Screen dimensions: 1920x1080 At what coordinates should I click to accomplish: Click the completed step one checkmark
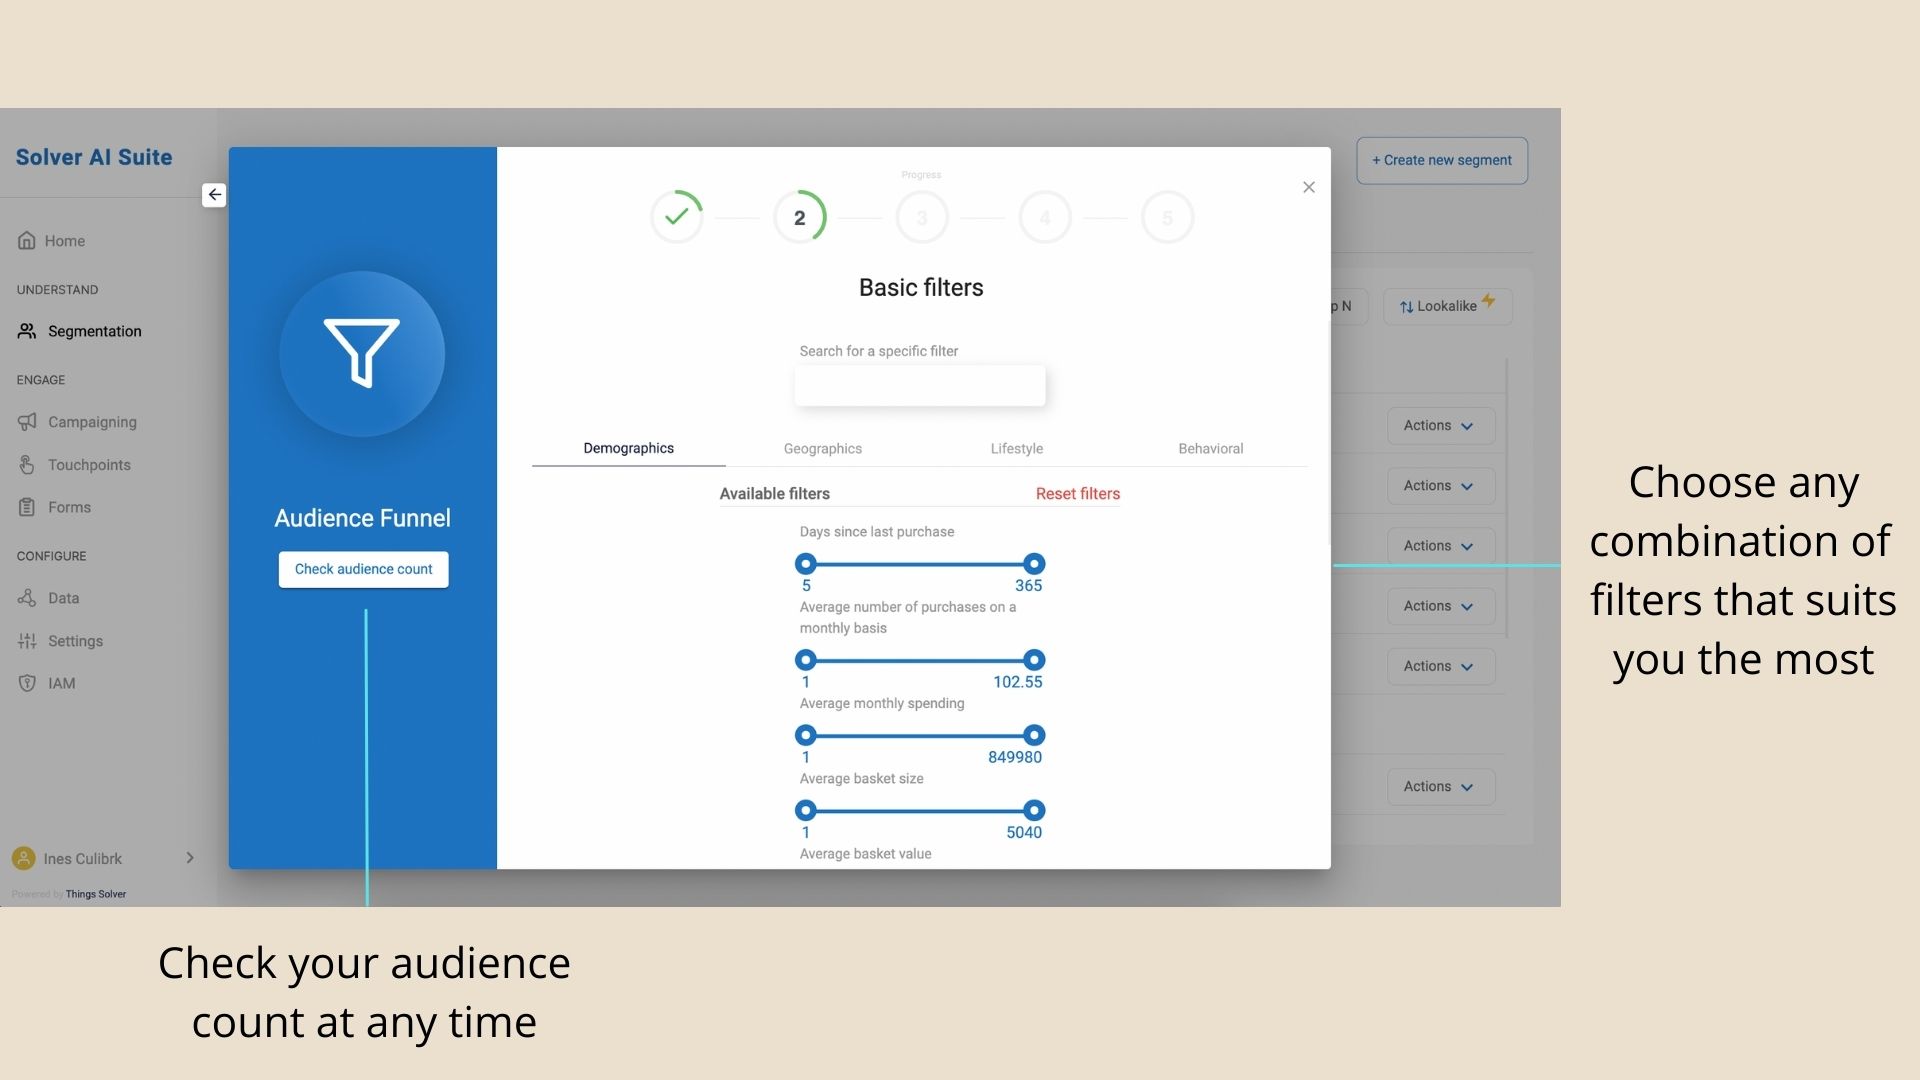[x=677, y=217]
